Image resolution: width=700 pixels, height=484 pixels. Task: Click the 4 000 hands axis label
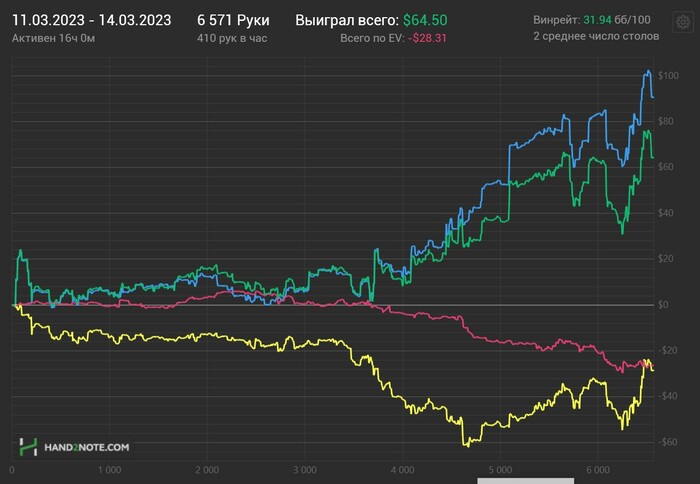tap(403, 470)
